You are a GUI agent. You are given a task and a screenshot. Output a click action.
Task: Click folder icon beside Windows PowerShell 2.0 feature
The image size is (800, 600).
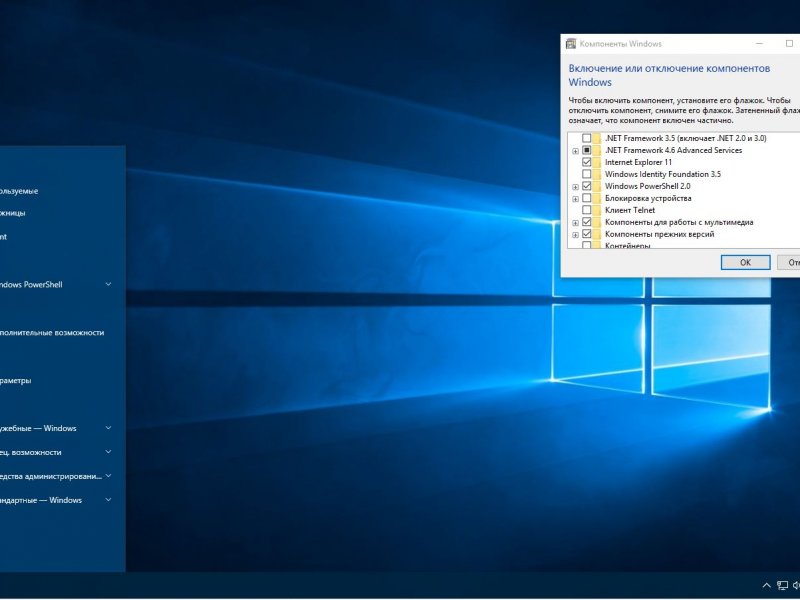click(597, 186)
